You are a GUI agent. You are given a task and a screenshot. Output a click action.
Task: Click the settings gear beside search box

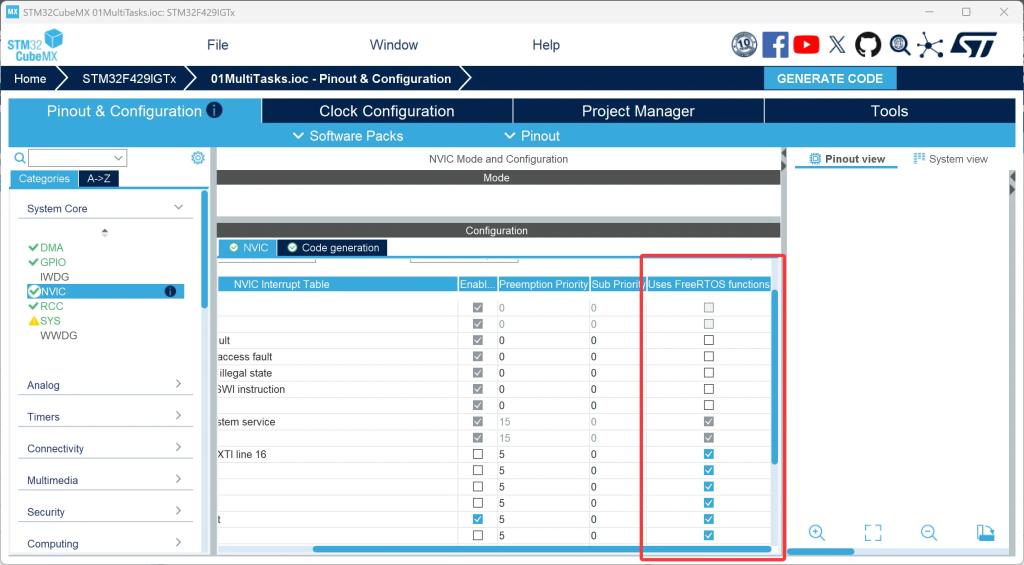click(198, 158)
